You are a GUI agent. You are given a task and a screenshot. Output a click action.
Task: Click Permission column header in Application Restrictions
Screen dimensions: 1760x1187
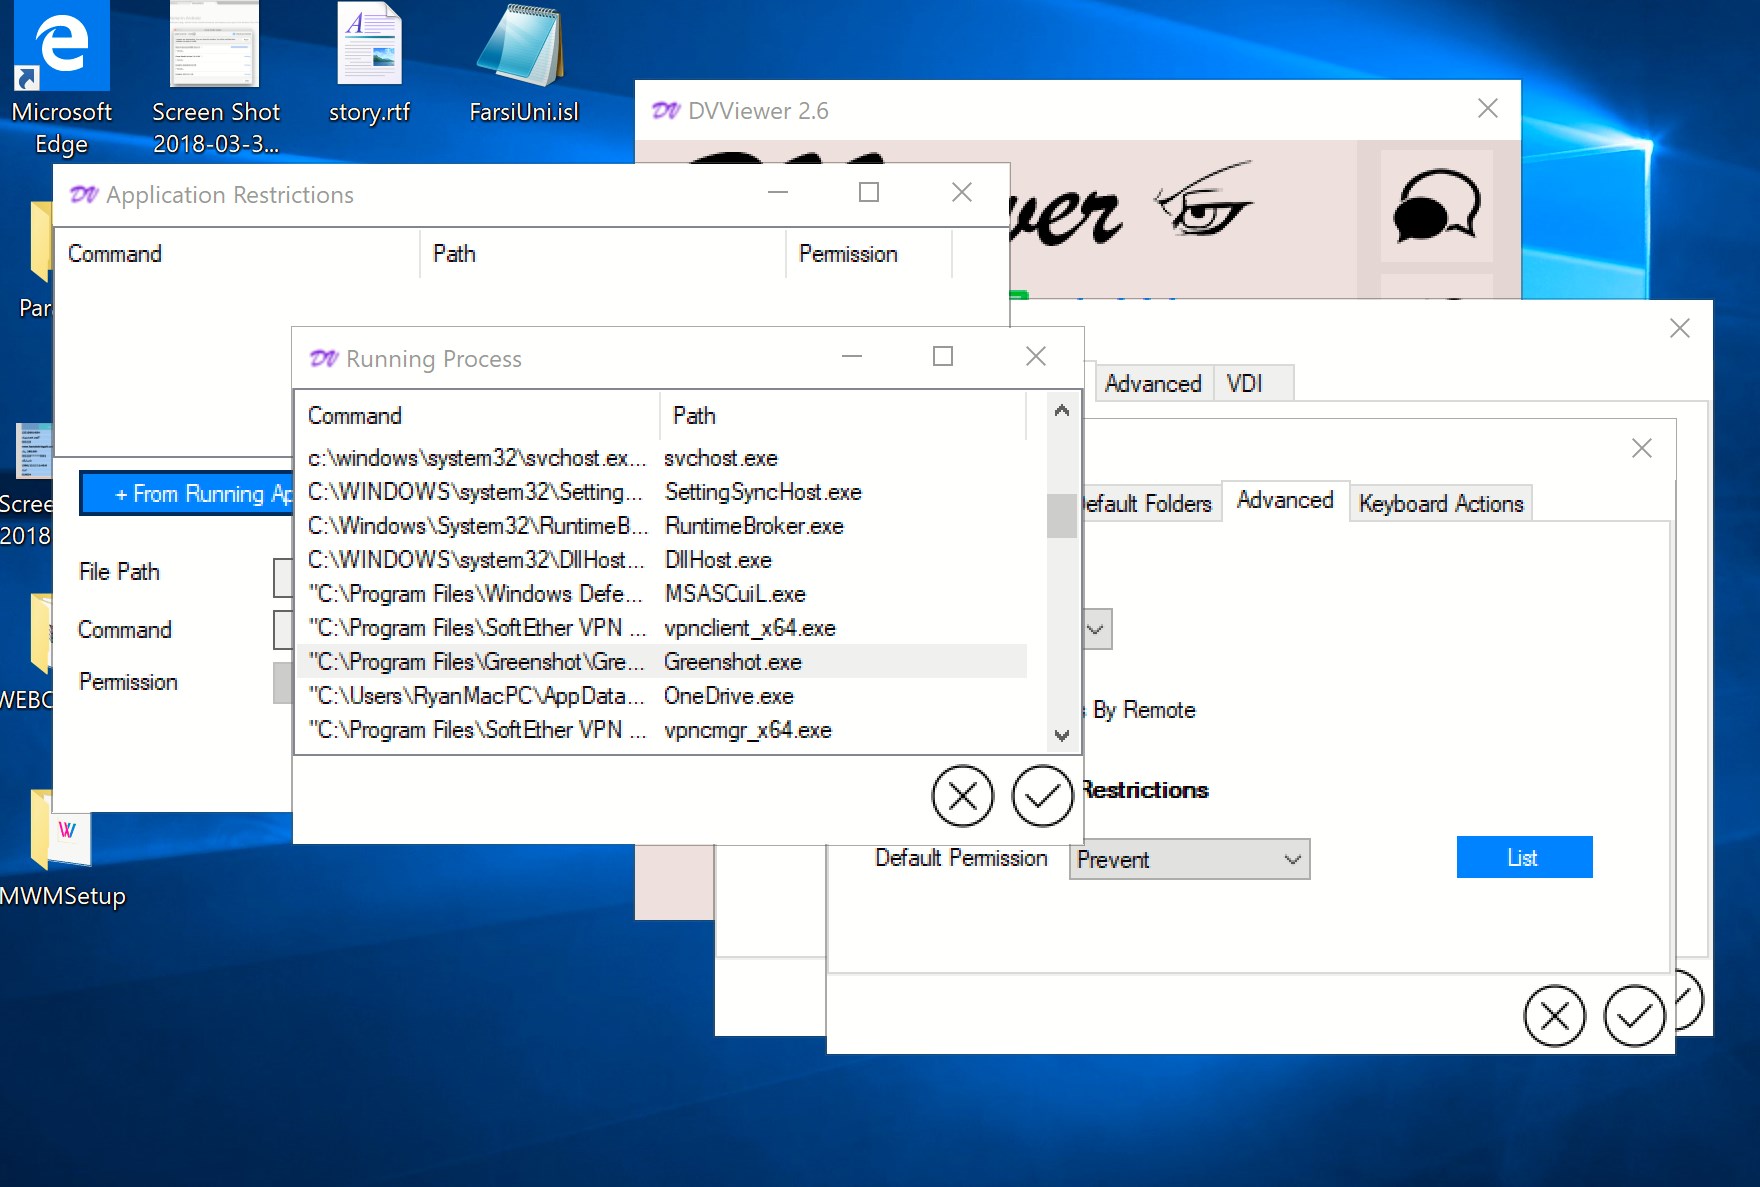tap(868, 254)
